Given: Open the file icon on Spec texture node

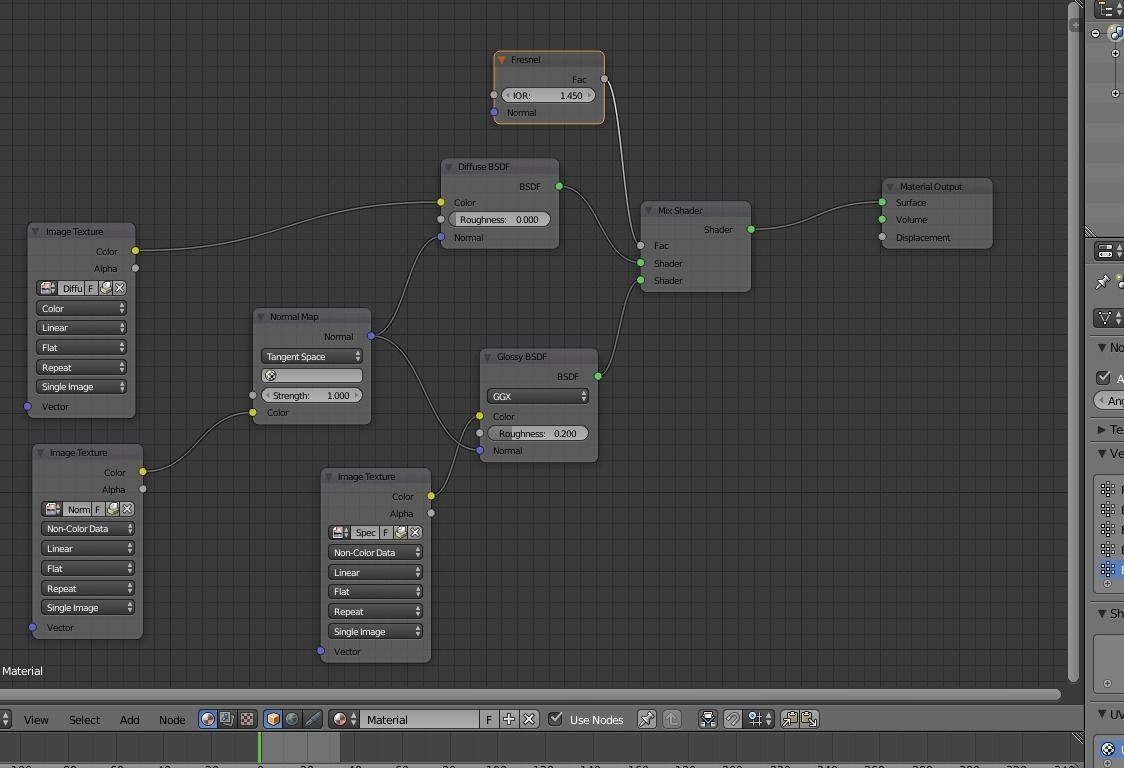Looking at the screenshot, I should tap(401, 533).
